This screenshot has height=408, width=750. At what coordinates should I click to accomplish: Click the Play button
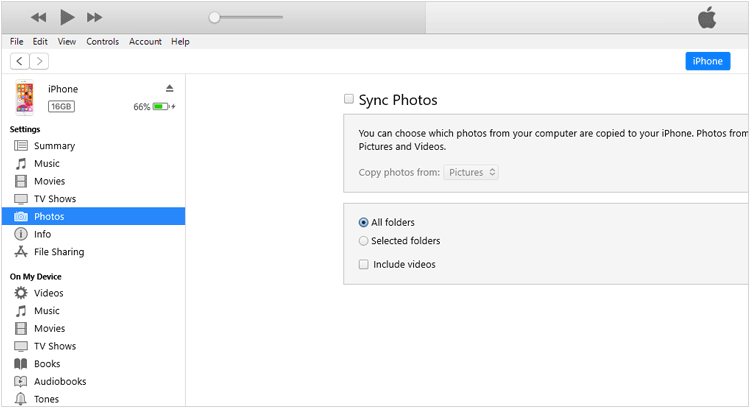coord(67,17)
